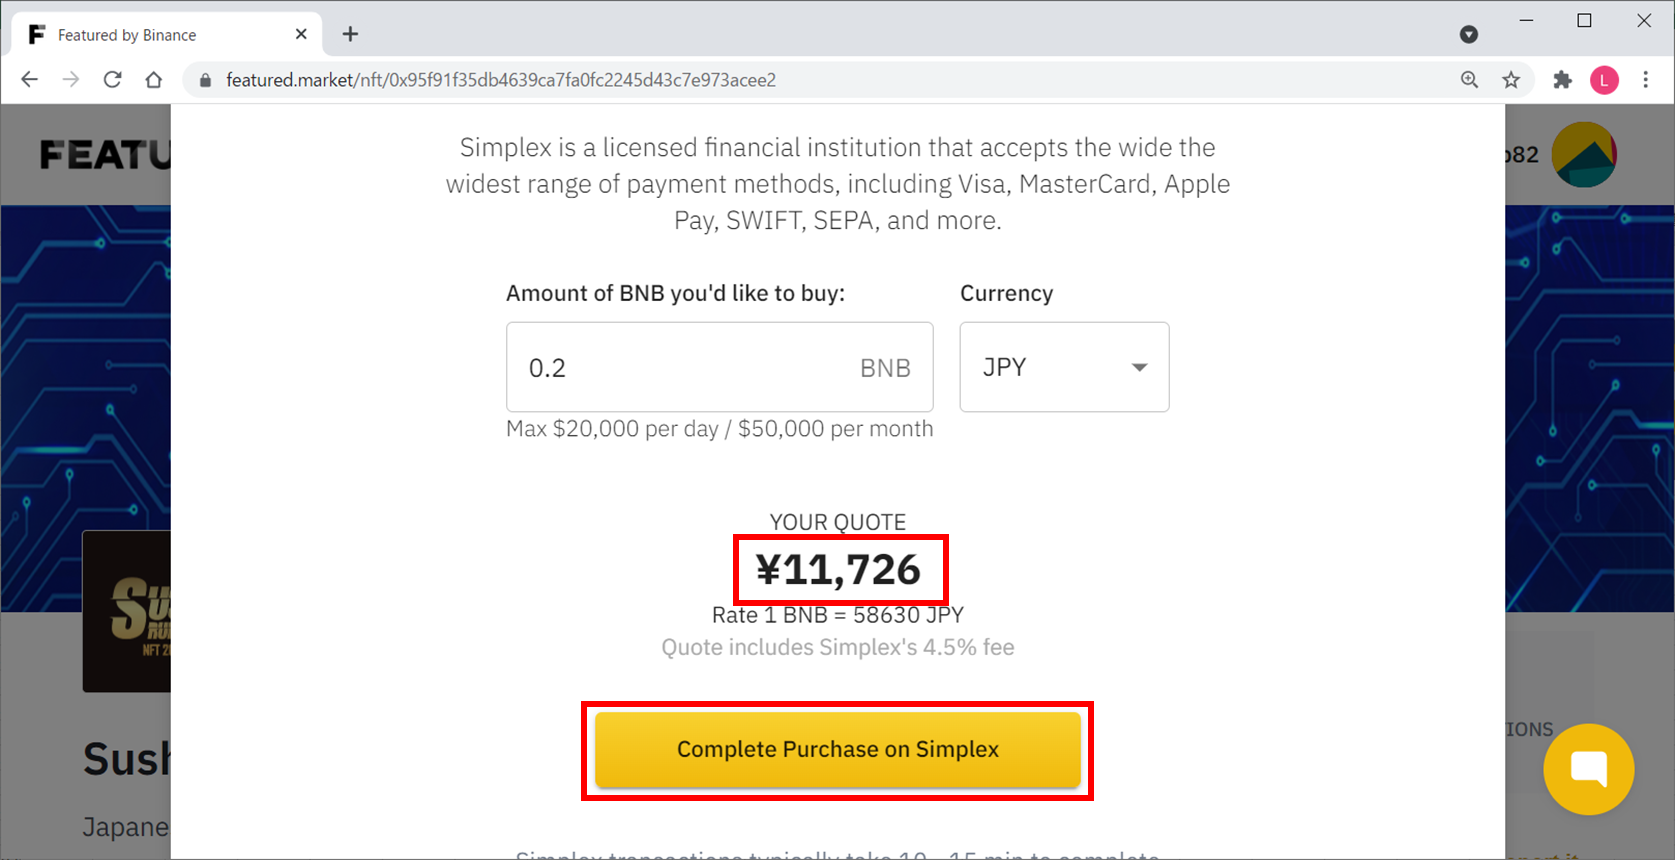Image resolution: width=1675 pixels, height=860 pixels.
Task: Click the user avatar in site header
Action: click(x=1583, y=155)
